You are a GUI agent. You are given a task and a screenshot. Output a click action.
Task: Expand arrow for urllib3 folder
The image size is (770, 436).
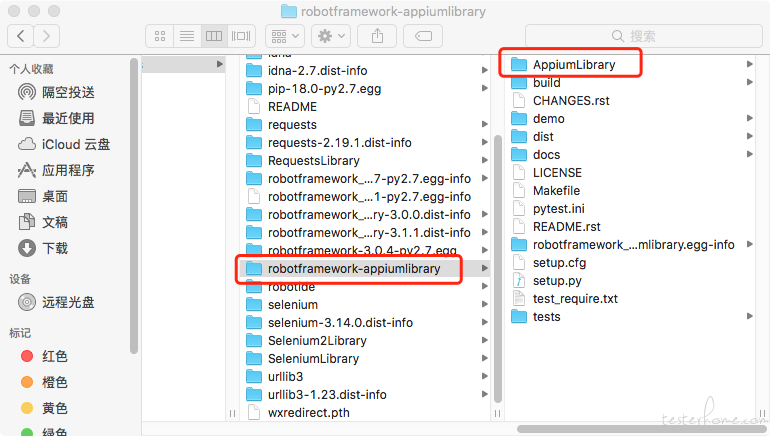point(485,377)
